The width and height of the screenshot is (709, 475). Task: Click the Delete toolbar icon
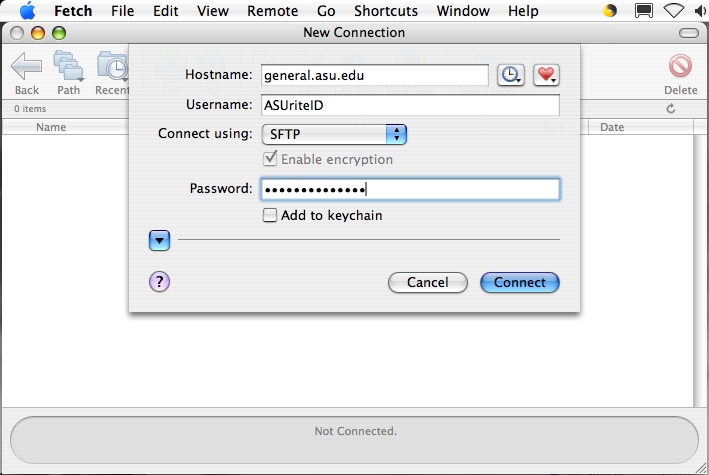point(680,66)
